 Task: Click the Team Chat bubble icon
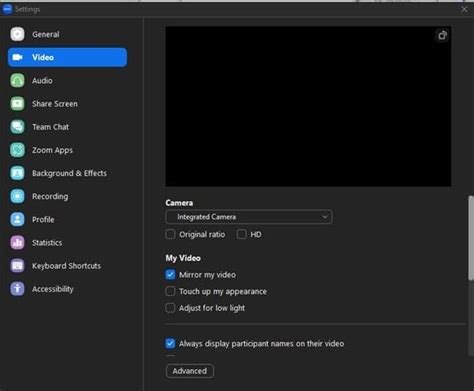(17, 127)
